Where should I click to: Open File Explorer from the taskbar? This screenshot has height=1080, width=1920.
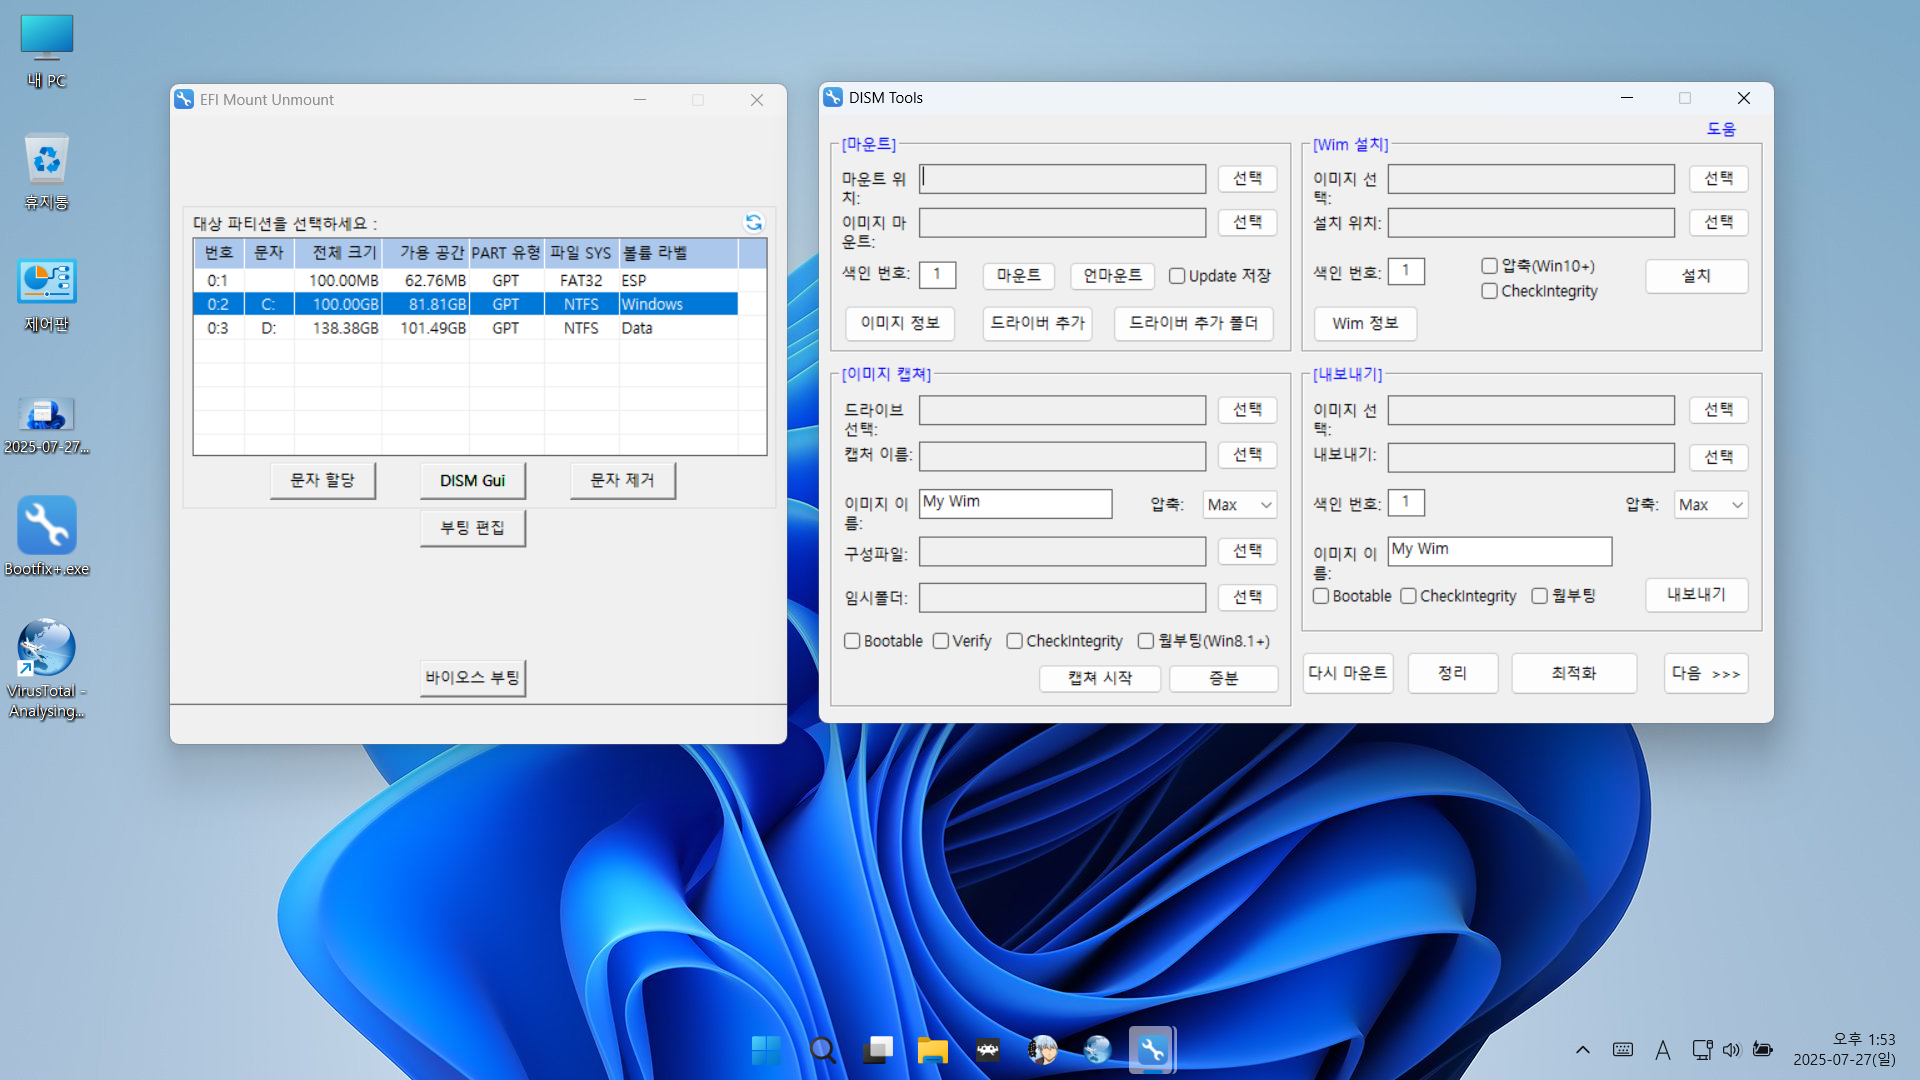(x=932, y=1050)
